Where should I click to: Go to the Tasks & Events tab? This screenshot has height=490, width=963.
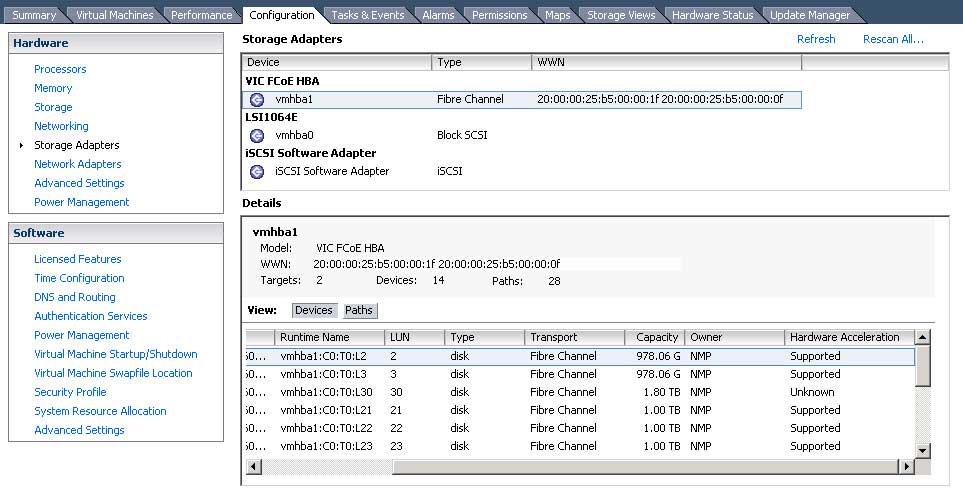click(x=368, y=15)
